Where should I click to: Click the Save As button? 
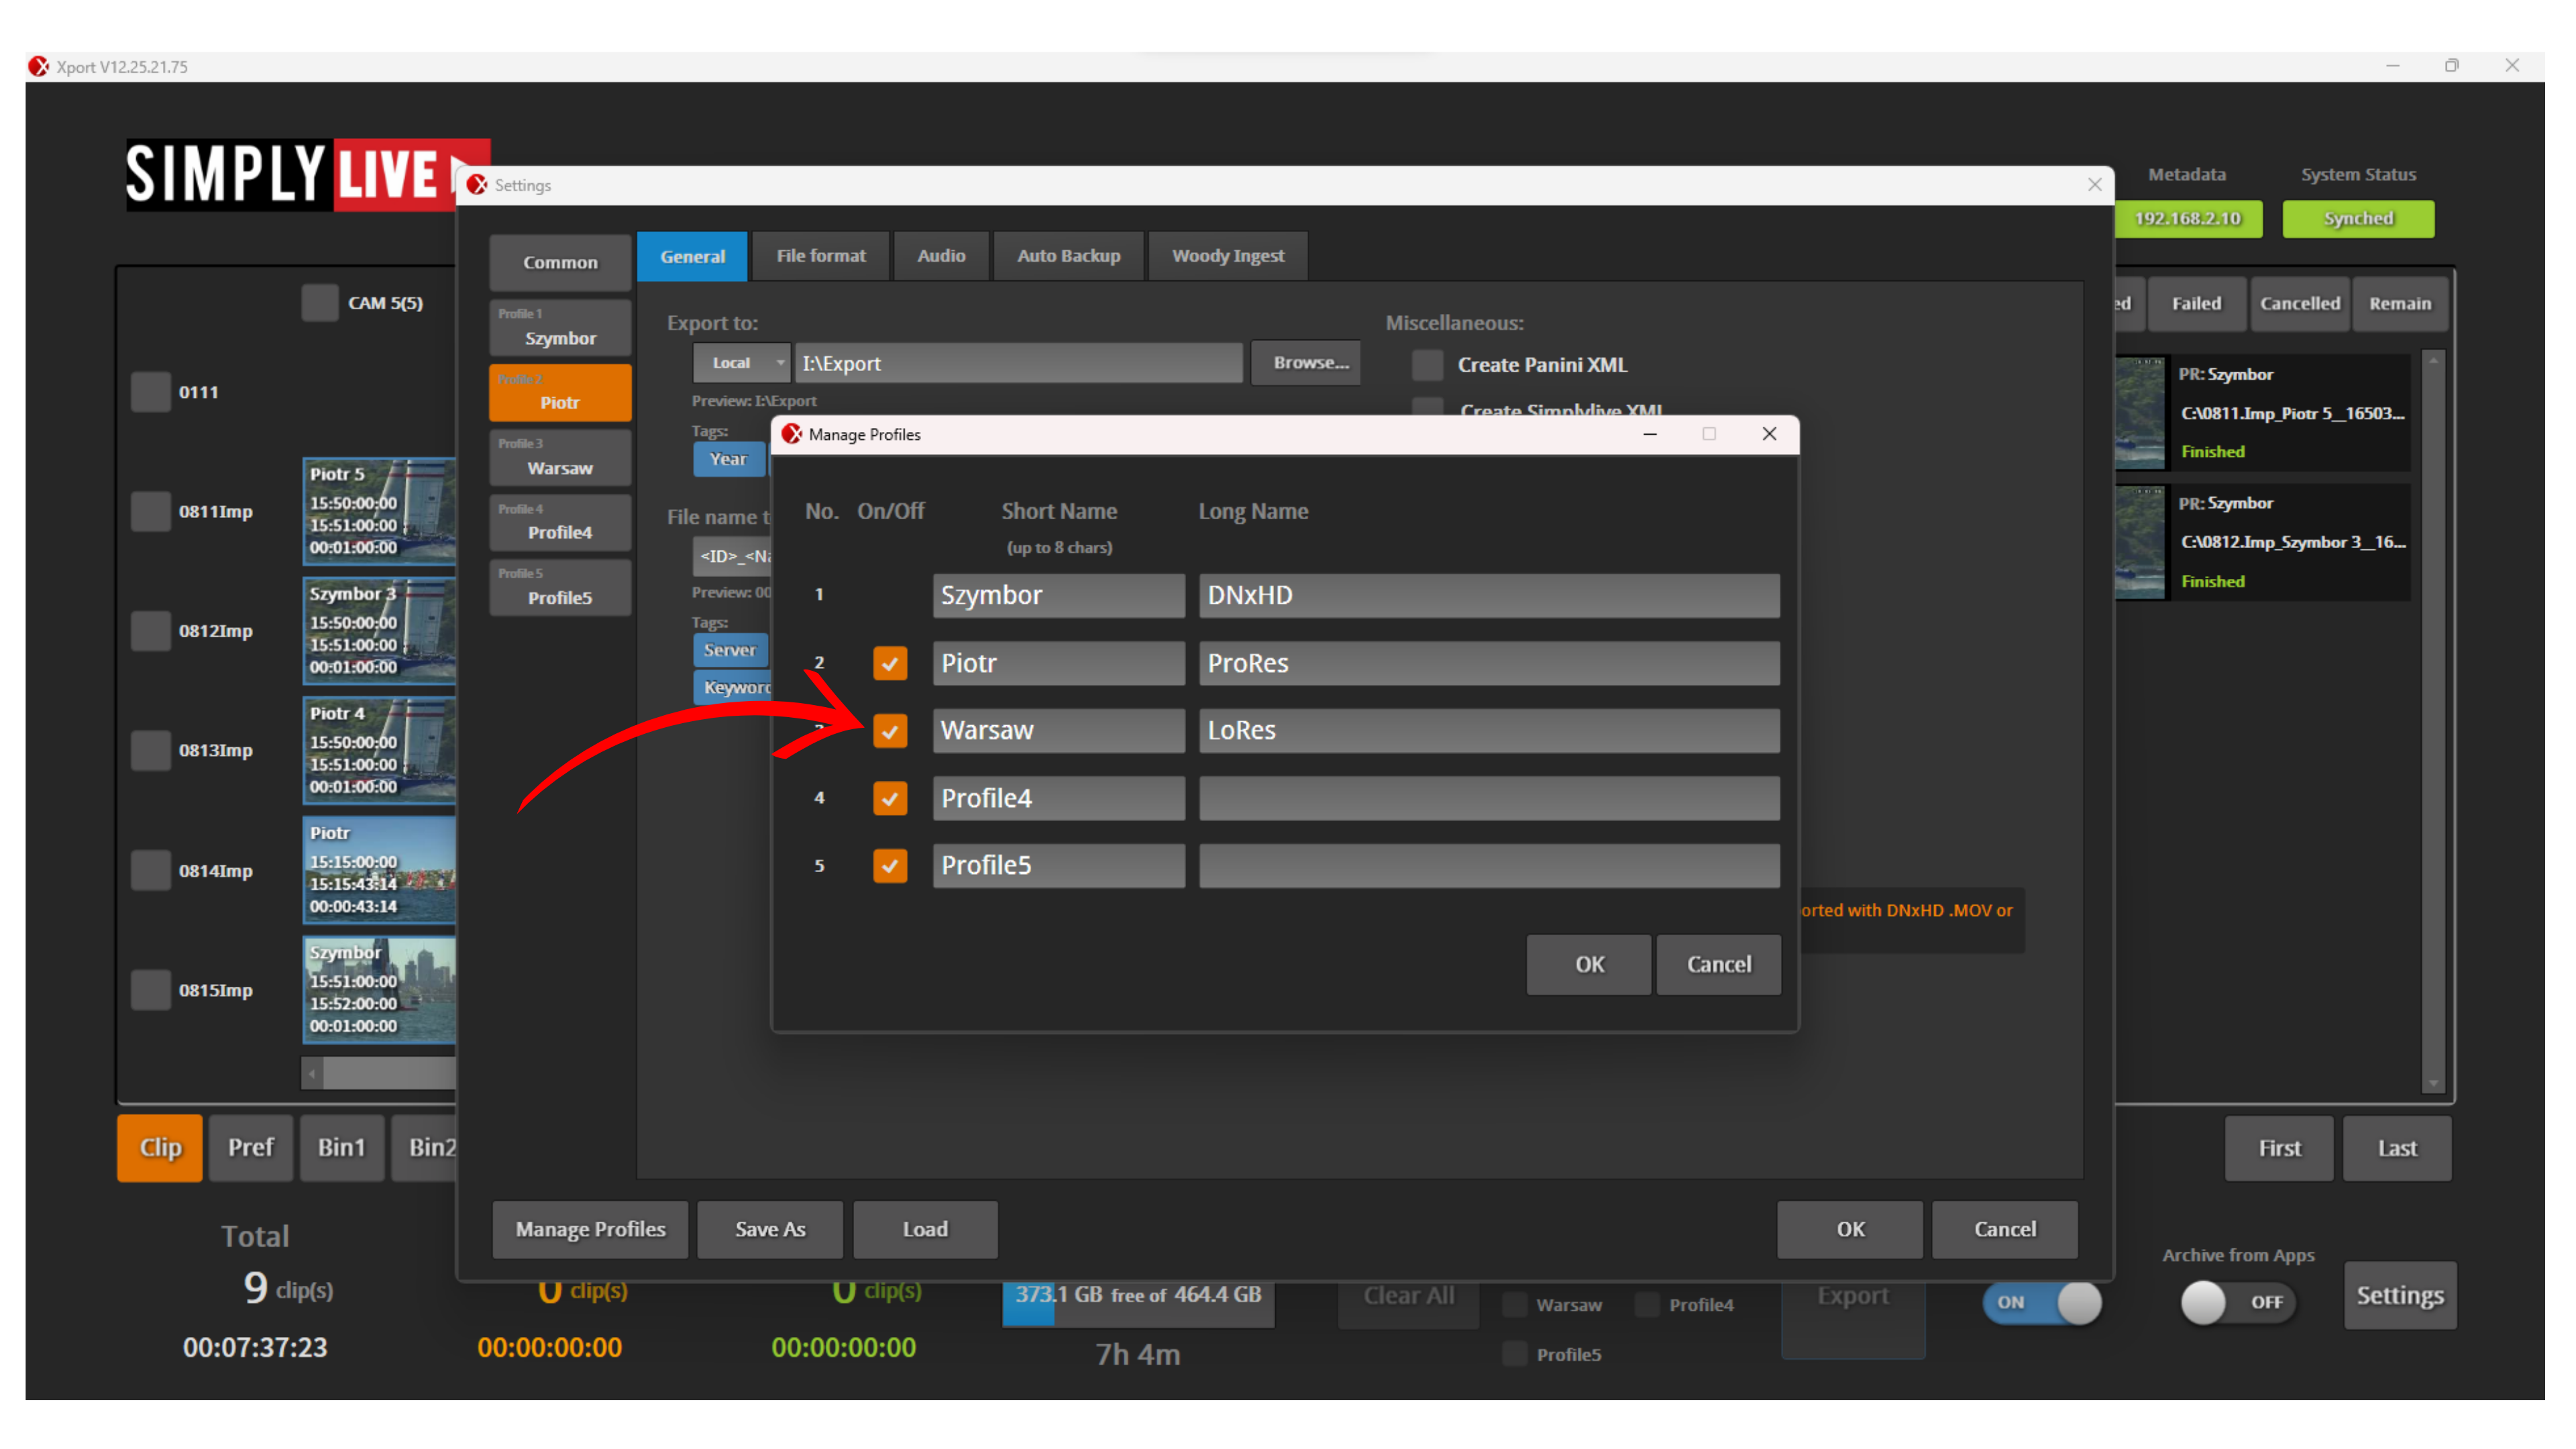pyautogui.click(x=770, y=1229)
